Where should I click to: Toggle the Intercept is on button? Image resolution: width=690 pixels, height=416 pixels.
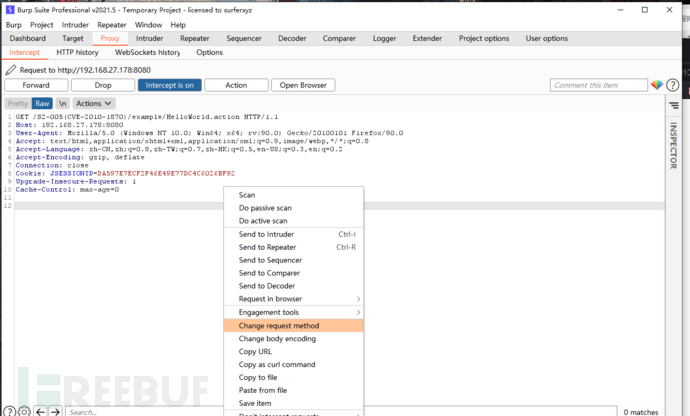168,86
